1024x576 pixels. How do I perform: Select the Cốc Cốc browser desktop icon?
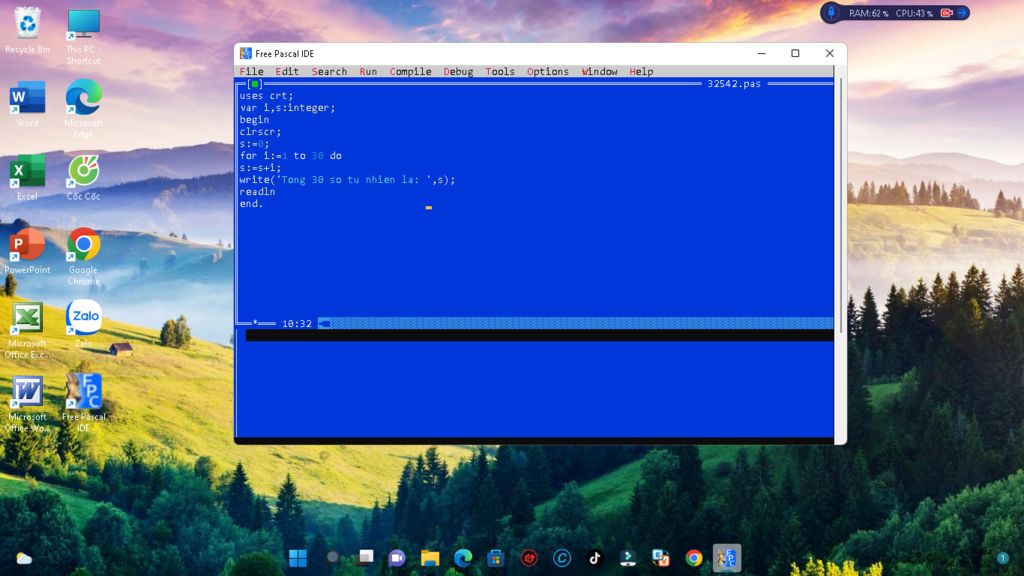point(84,177)
